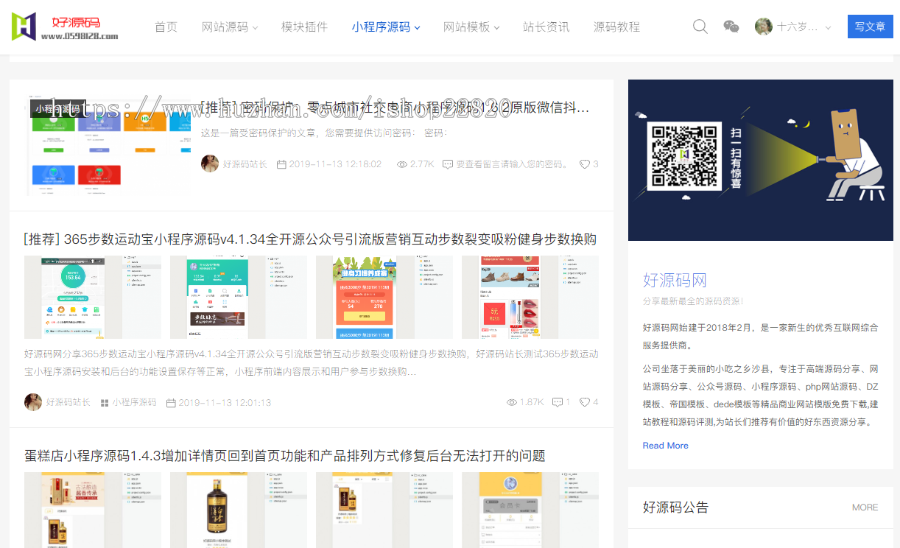Viewport: 900px width, 548px height.
Task: Open the third 365步数 orange screenshot thumbnail
Action: [x=384, y=297]
